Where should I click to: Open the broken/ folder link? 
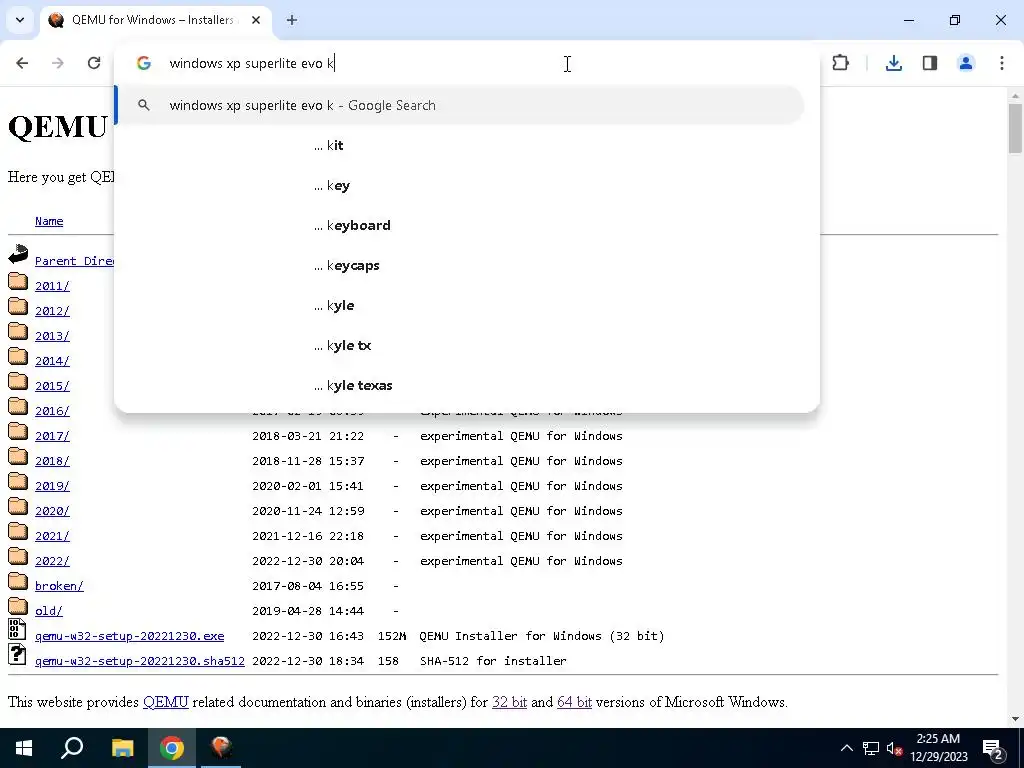pyautogui.click(x=59, y=586)
